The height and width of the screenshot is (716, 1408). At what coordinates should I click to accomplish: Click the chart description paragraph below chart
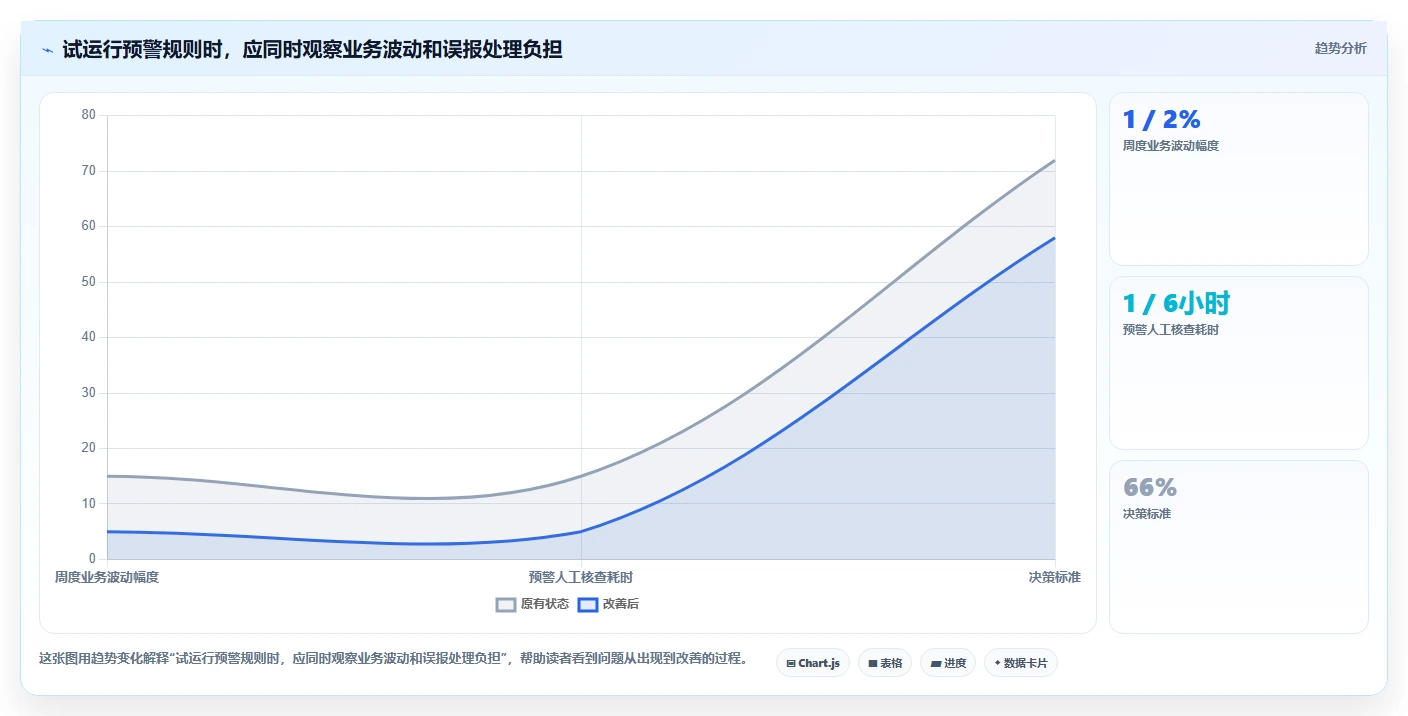tap(394, 659)
